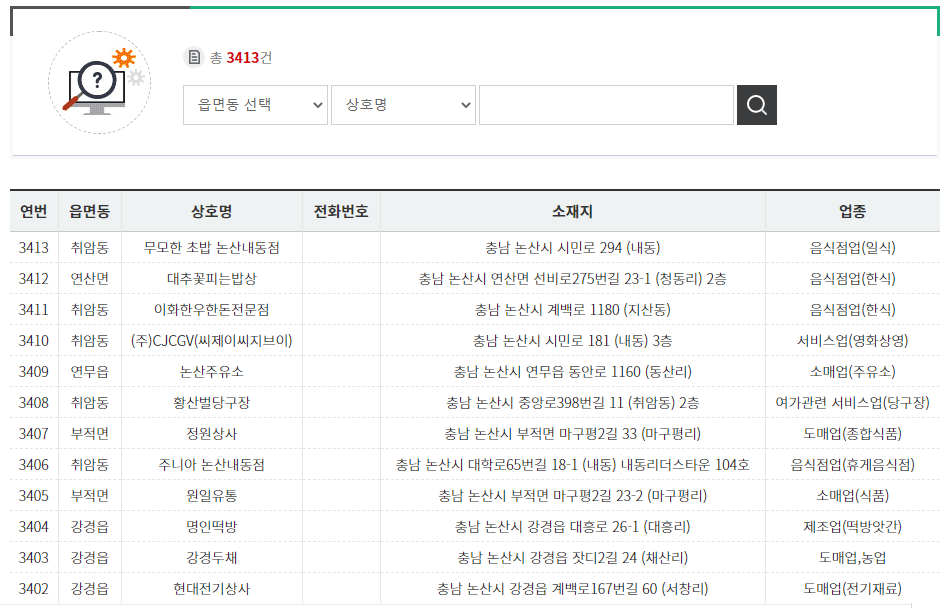The height and width of the screenshot is (608, 949).
Task: Click address 강경읍 대흥로 26-1 (대흥리)
Action: click(x=573, y=527)
